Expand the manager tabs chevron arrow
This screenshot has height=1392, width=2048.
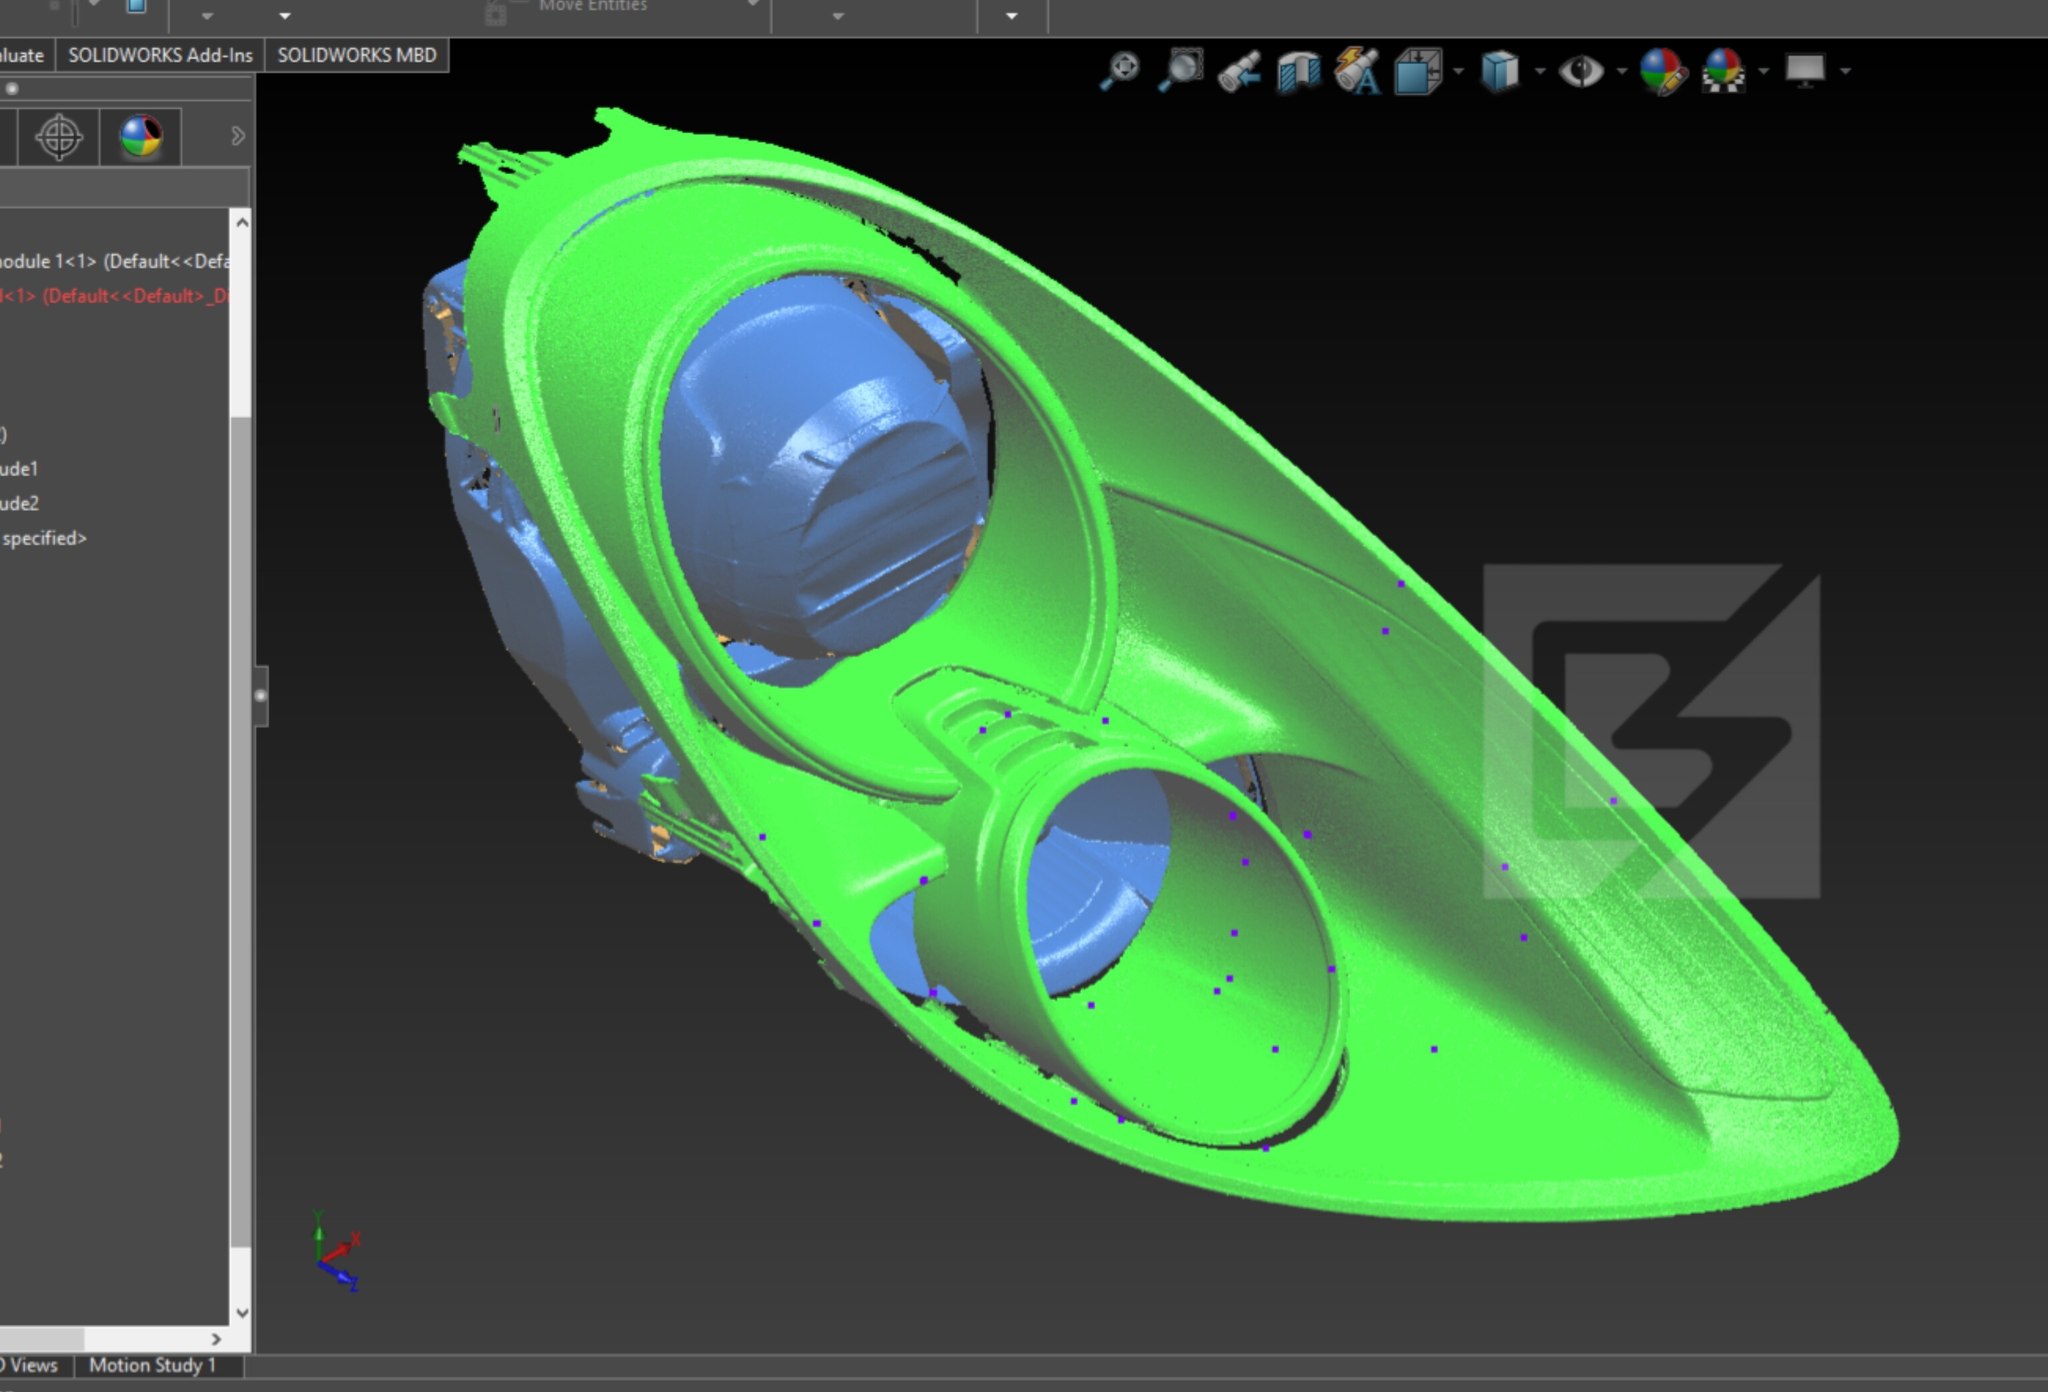pos(237,136)
